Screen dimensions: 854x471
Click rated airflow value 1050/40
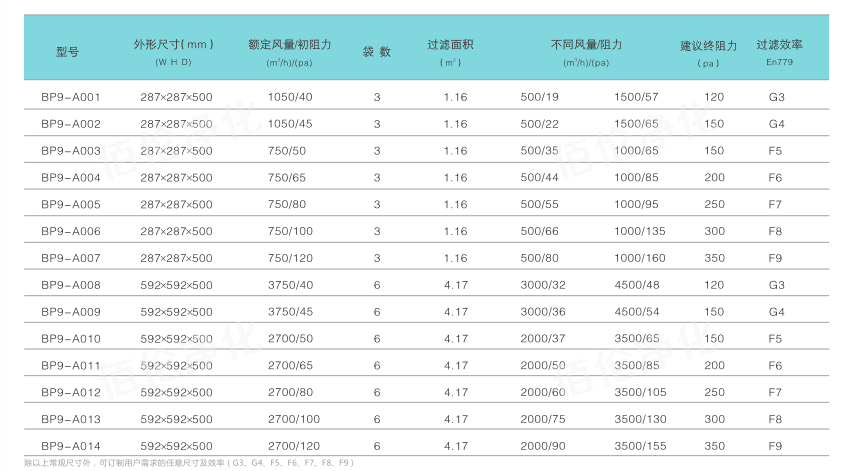point(290,97)
